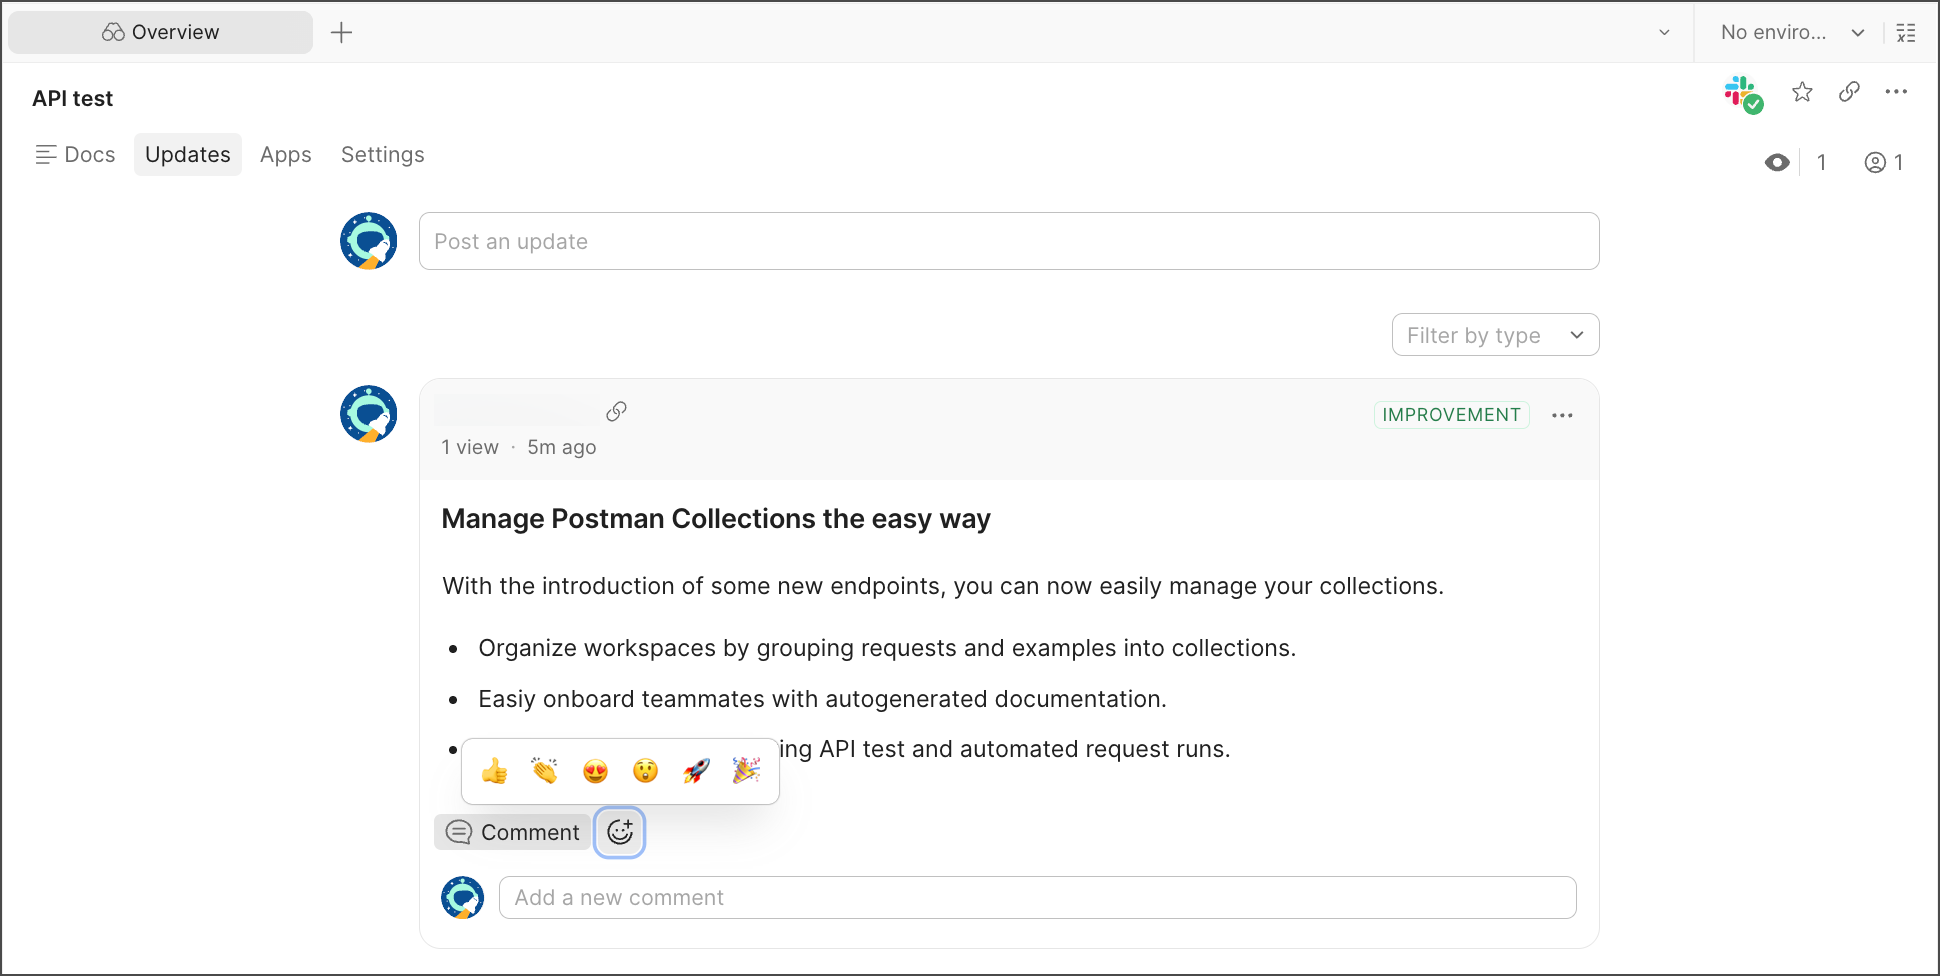This screenshot has height=976, width=1940.
Task: Open the No environment dropdown
Action: (1792, 32)
